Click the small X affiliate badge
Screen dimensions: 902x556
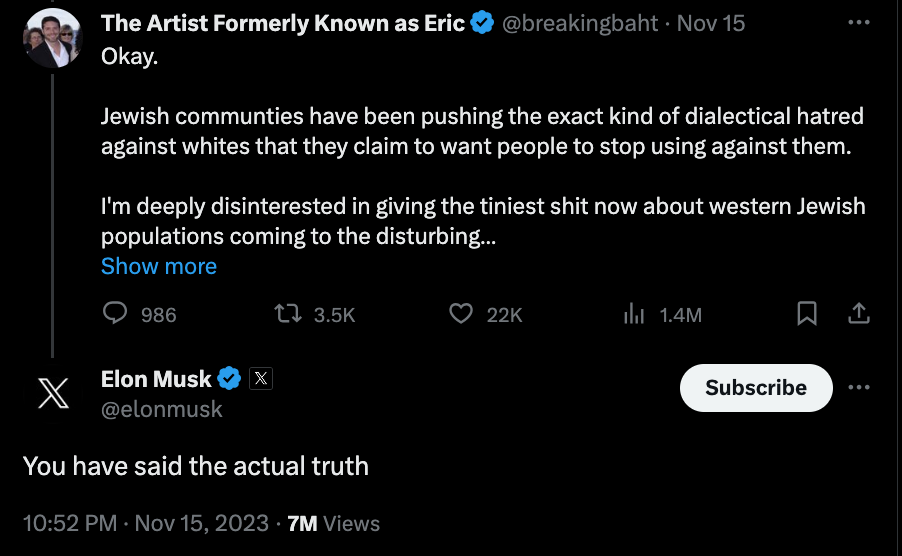260,379
